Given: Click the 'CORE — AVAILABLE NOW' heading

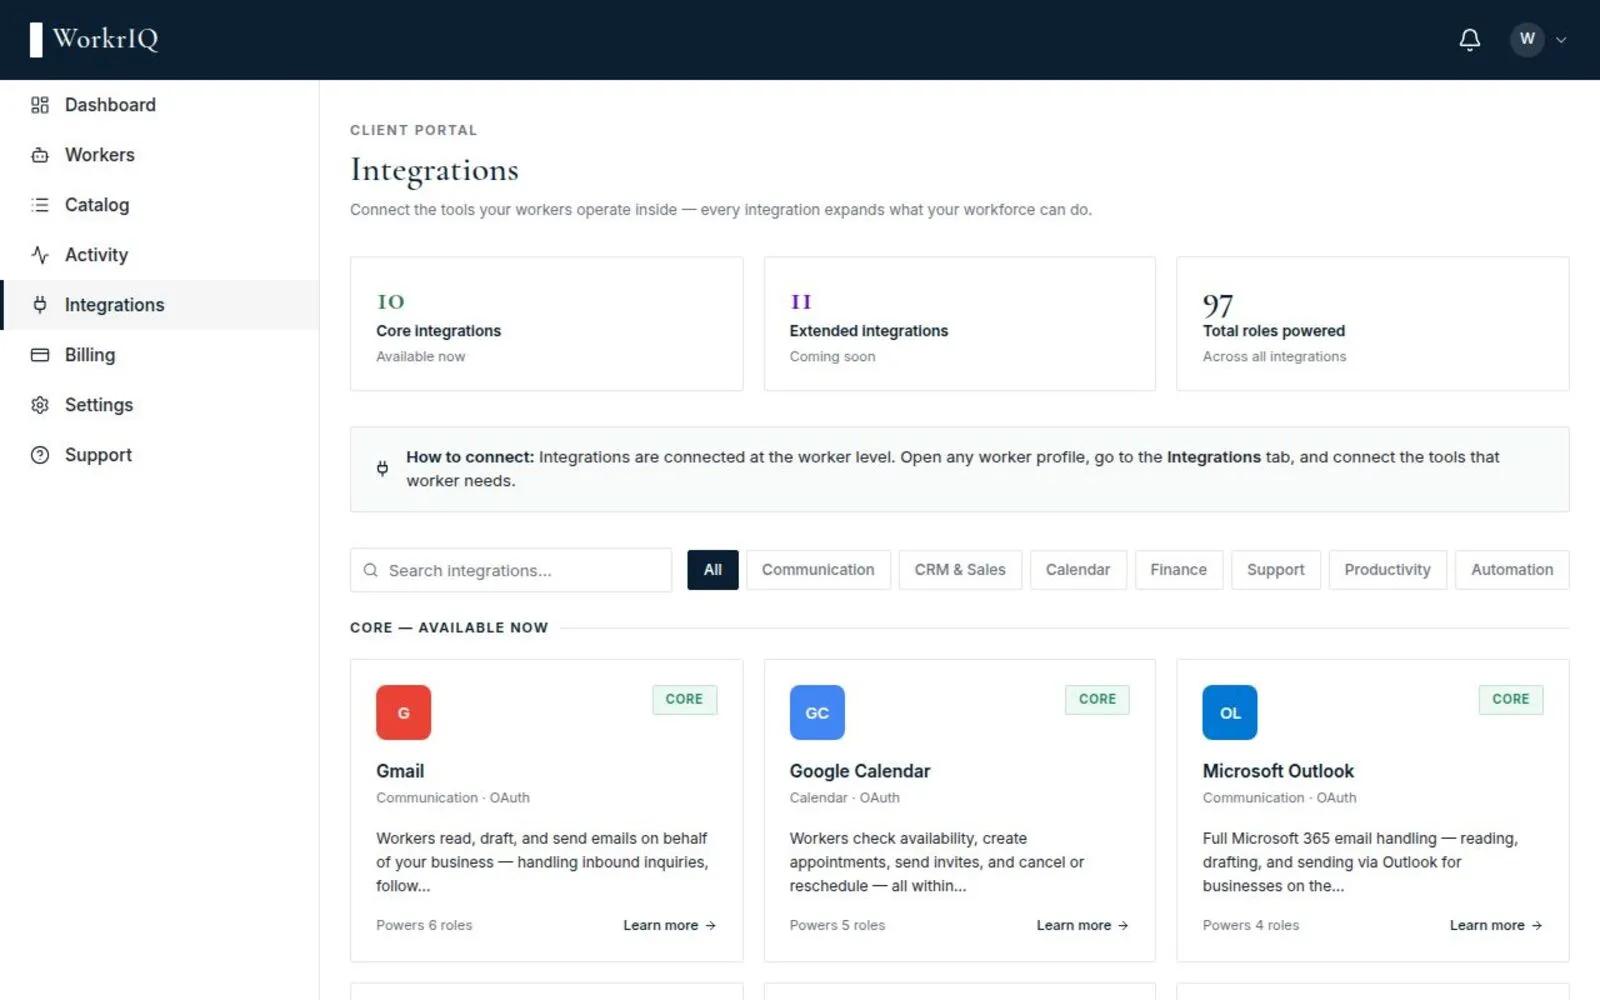Looking at the screenshot, I should pos(449,628).
